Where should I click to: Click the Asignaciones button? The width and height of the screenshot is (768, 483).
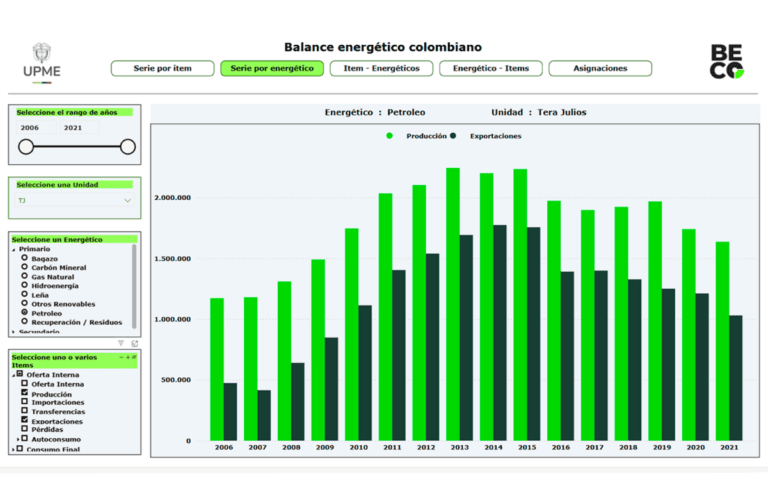click(x=600, y=69)
